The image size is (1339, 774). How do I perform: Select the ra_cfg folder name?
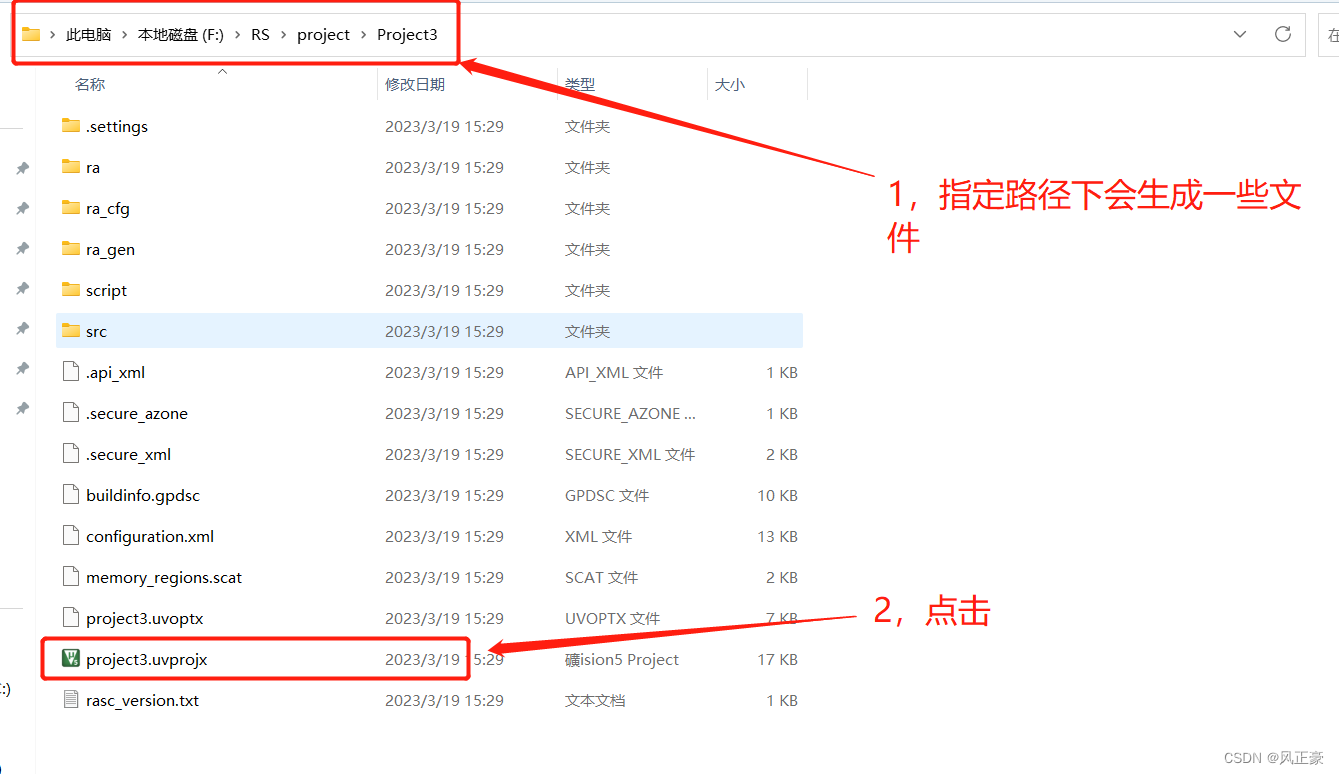click(x=108, y=209)
